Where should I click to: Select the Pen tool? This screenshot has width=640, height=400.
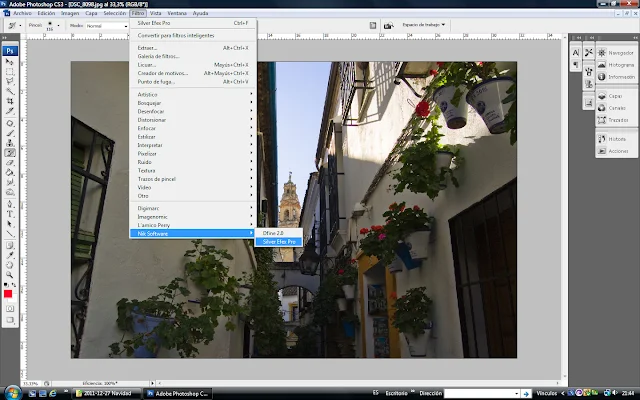pyautogui.click(x=10, y=204)
